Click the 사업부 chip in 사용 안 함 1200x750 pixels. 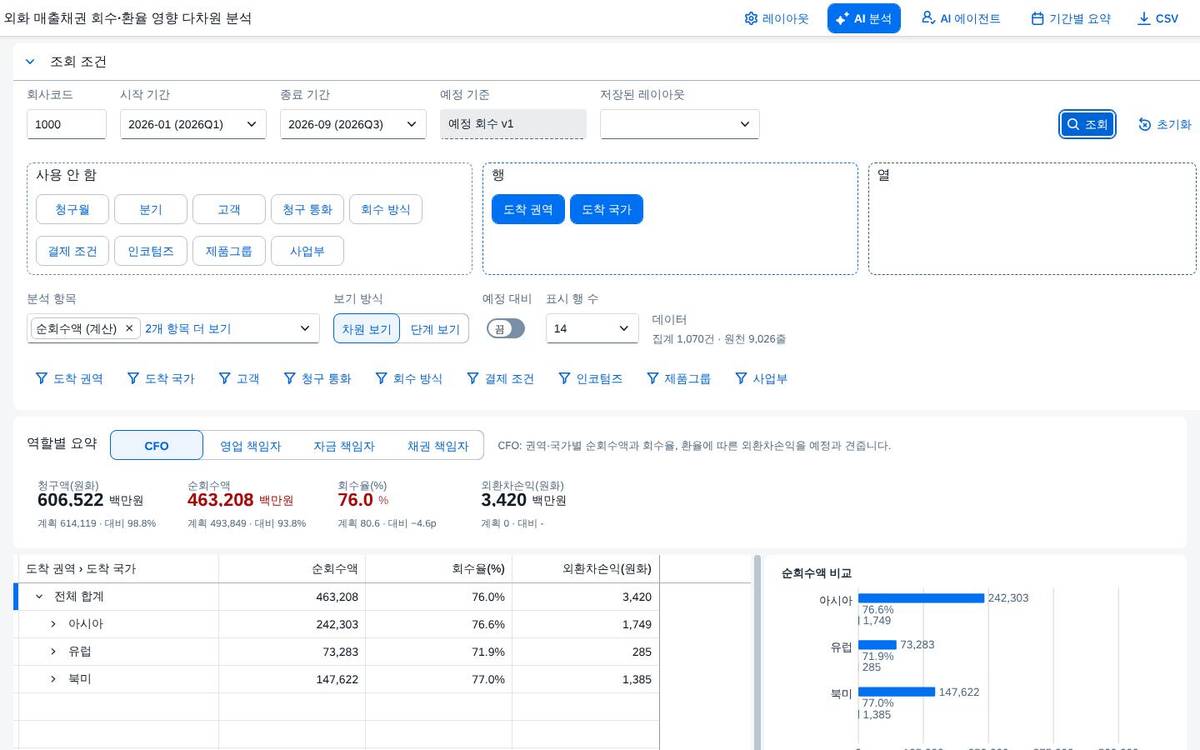tap(308, 251)
